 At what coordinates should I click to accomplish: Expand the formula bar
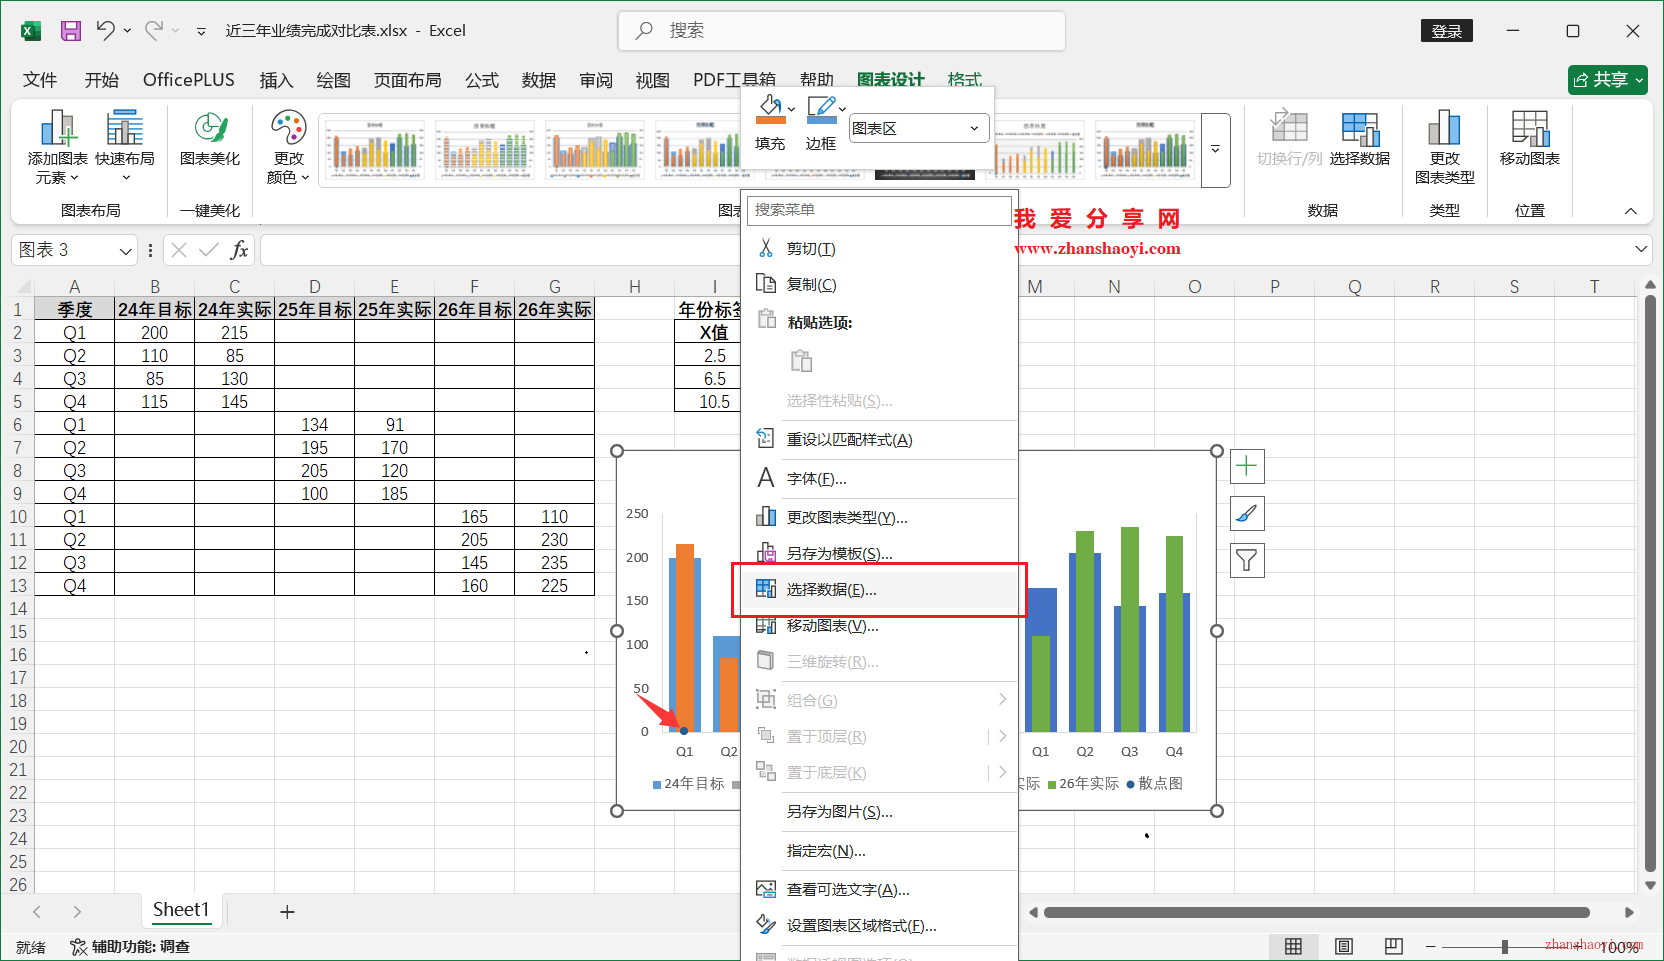[x=1641, y=249]
